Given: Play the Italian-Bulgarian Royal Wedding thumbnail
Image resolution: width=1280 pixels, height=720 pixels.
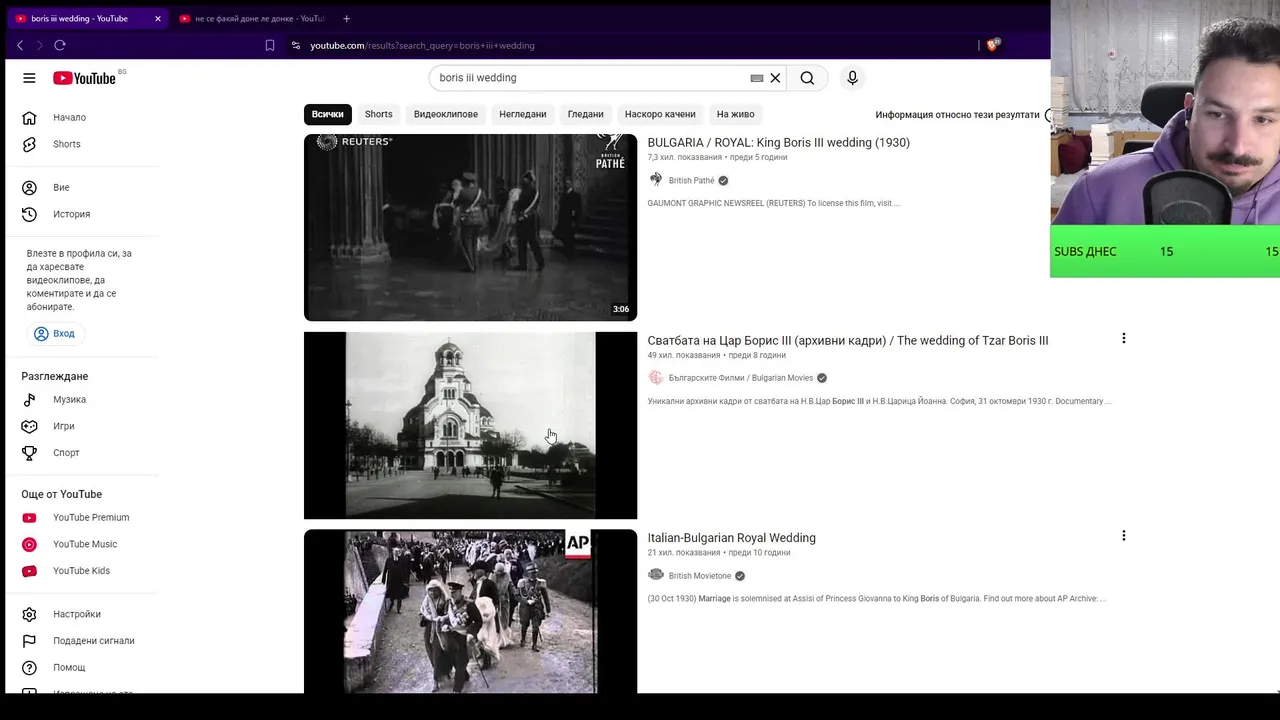Looking at the screenshot, I should pos(470,611).
